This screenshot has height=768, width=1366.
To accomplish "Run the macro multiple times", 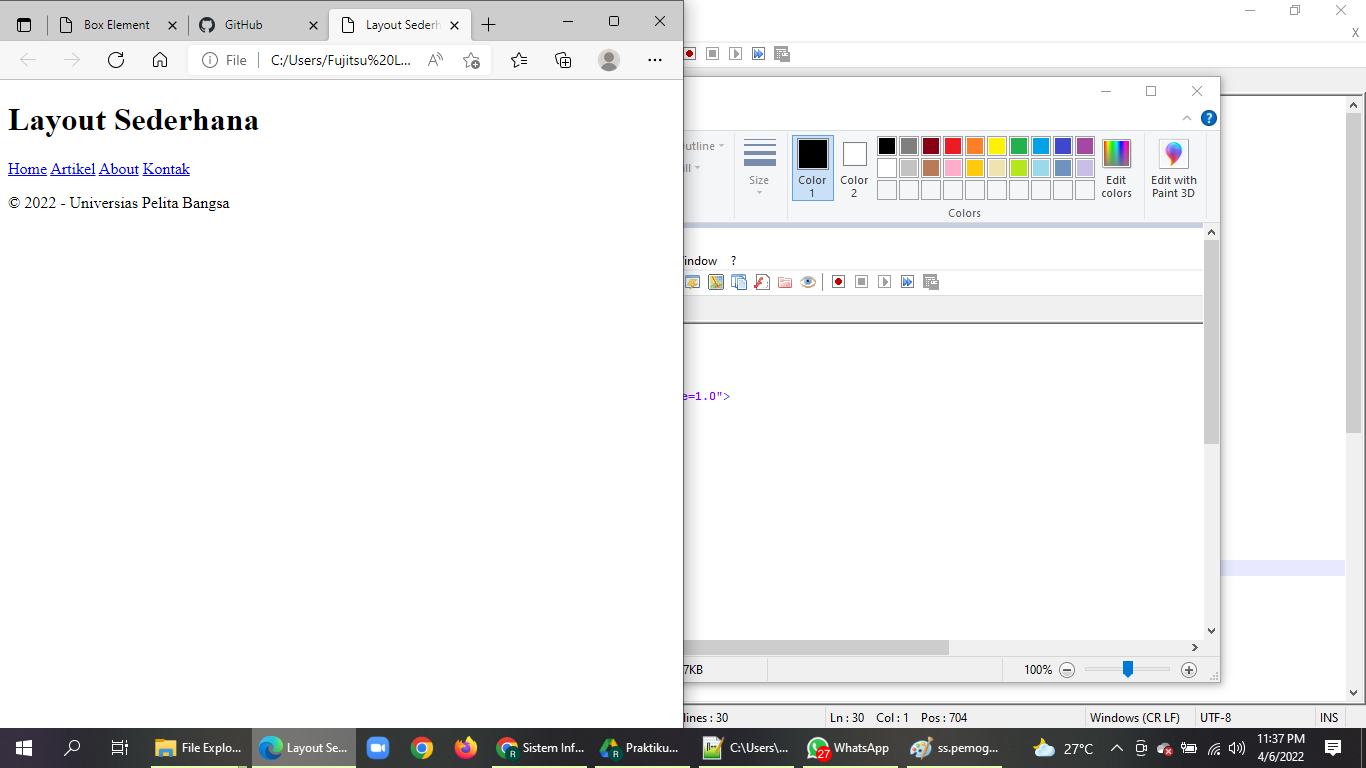I will pyautogui.click(x=907, y=282).
